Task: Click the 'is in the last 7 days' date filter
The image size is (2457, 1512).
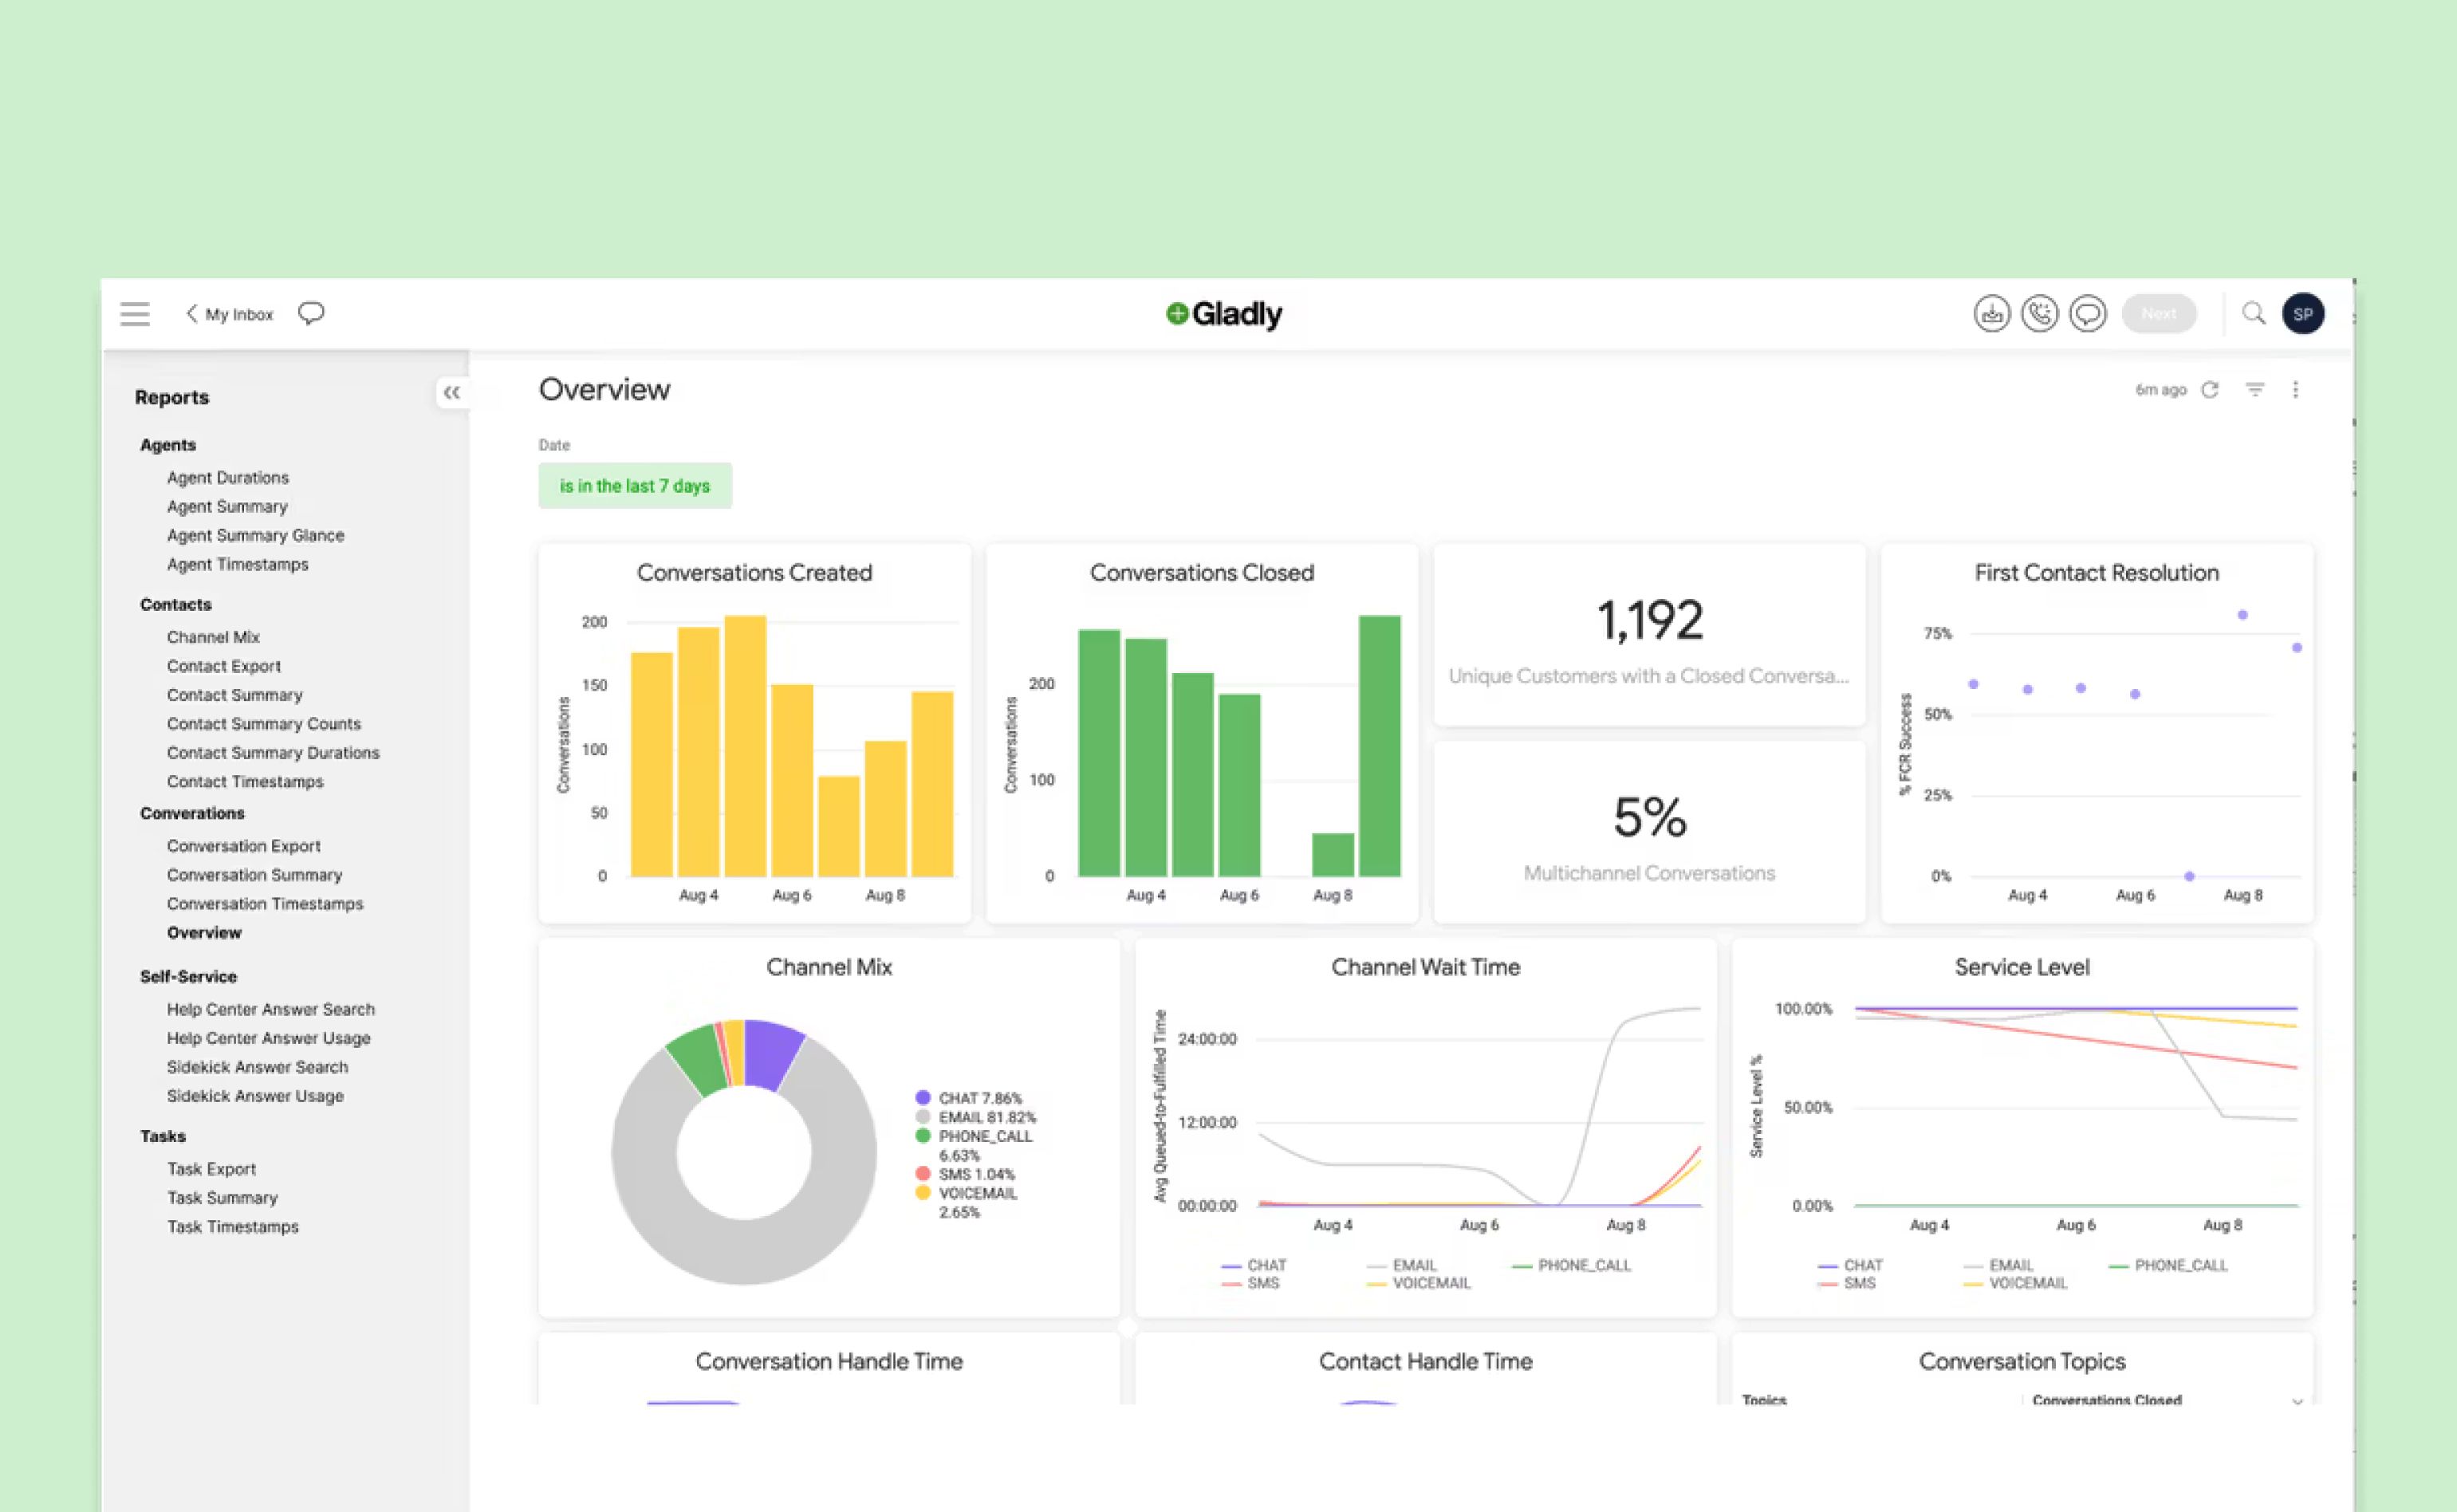Action: [635, 486]
